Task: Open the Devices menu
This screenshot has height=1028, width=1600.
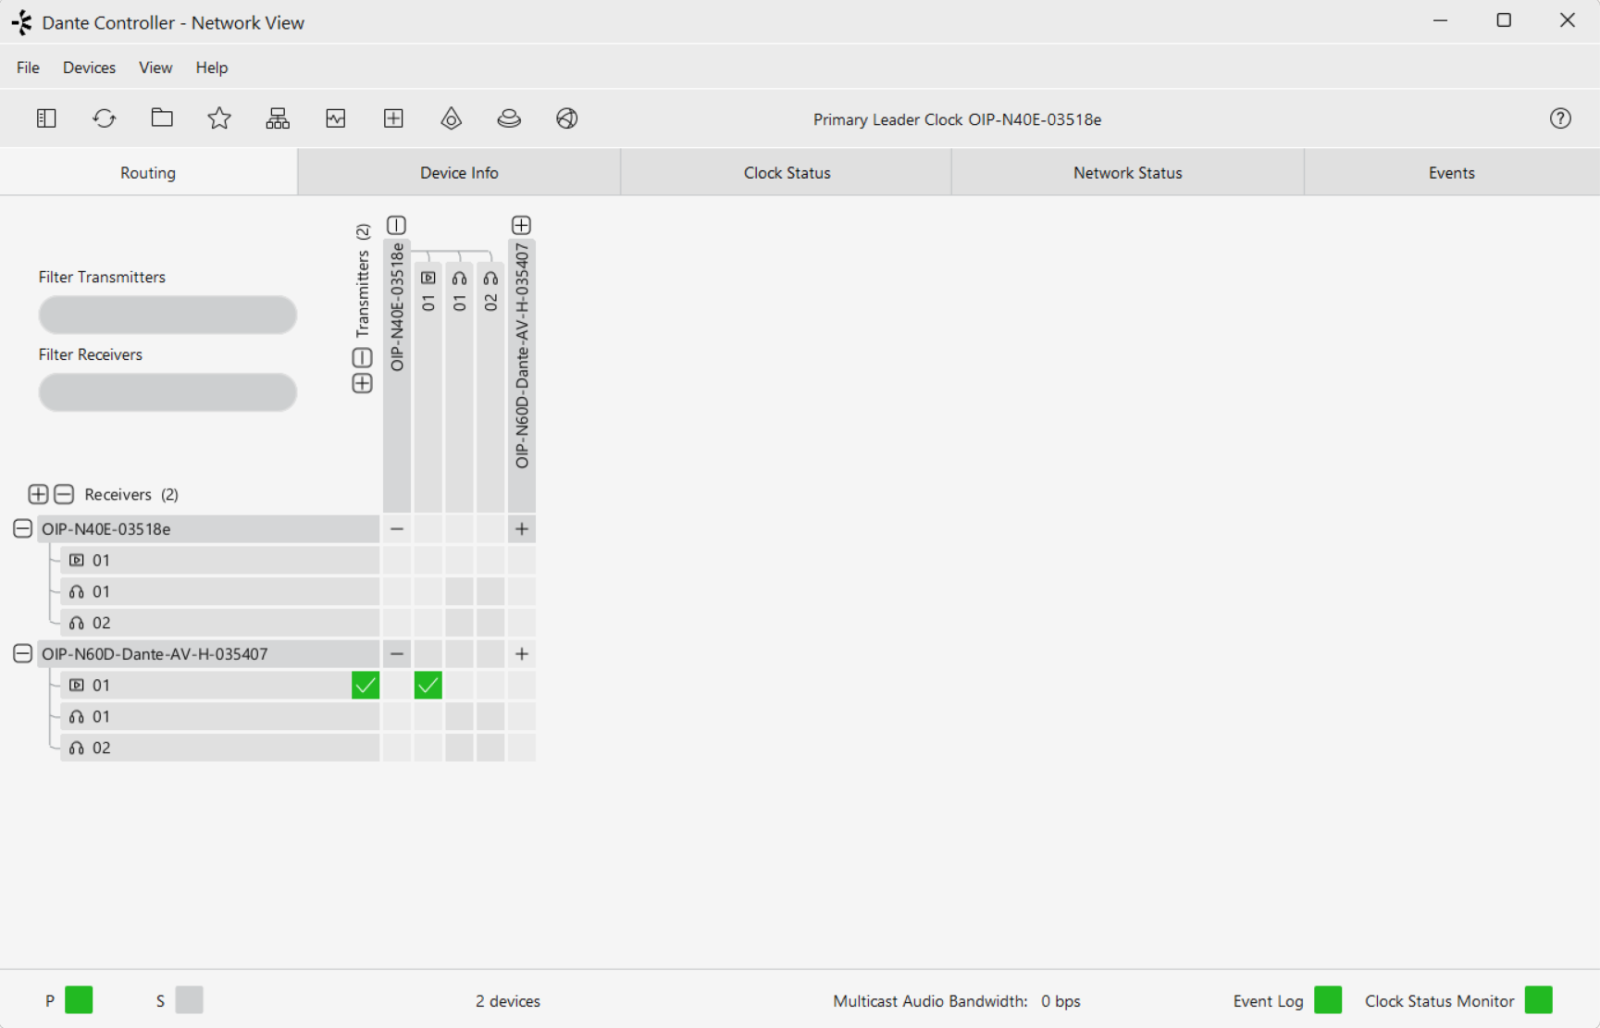Action: [89, 68]
